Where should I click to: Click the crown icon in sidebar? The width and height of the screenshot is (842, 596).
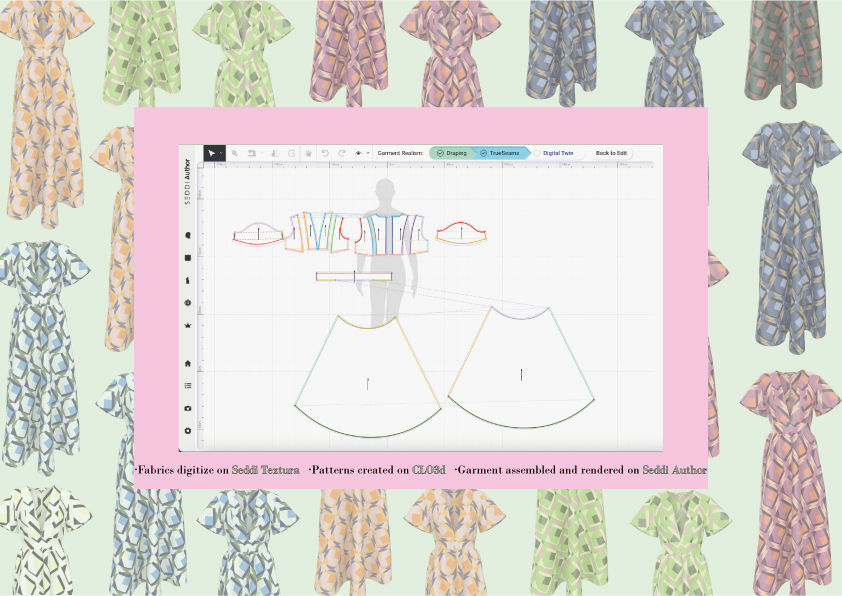pos(188,325)
